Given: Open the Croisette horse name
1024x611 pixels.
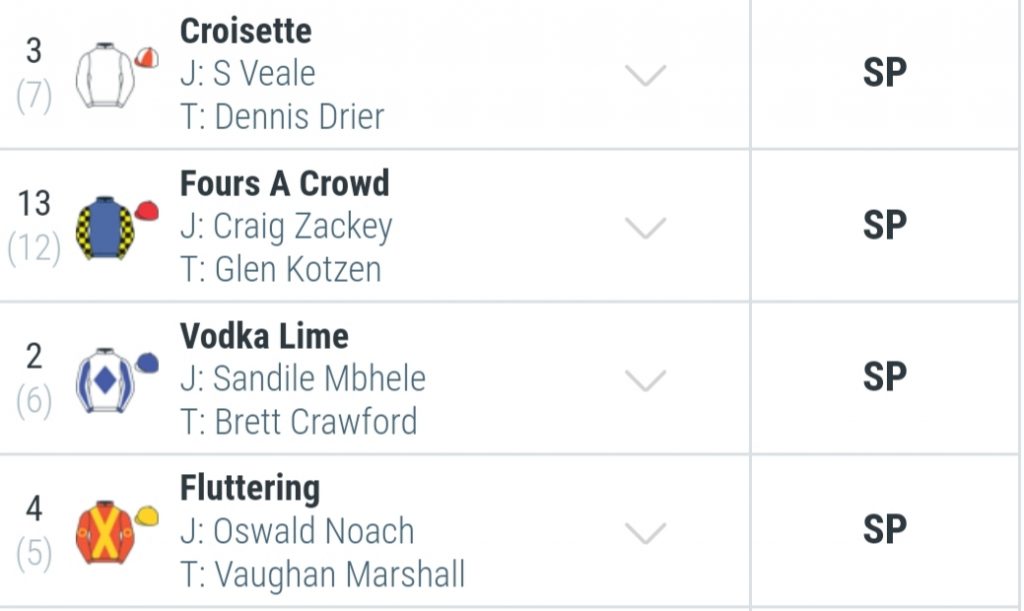Looking at the screenshot, I should (246, 31).
